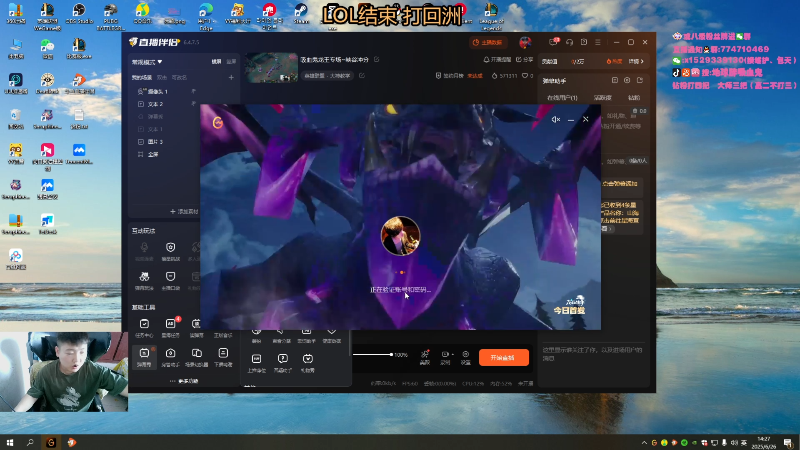Toggle visibility of 摄像头 1 source
Viewport: 800px width, 450px height.
193,91
